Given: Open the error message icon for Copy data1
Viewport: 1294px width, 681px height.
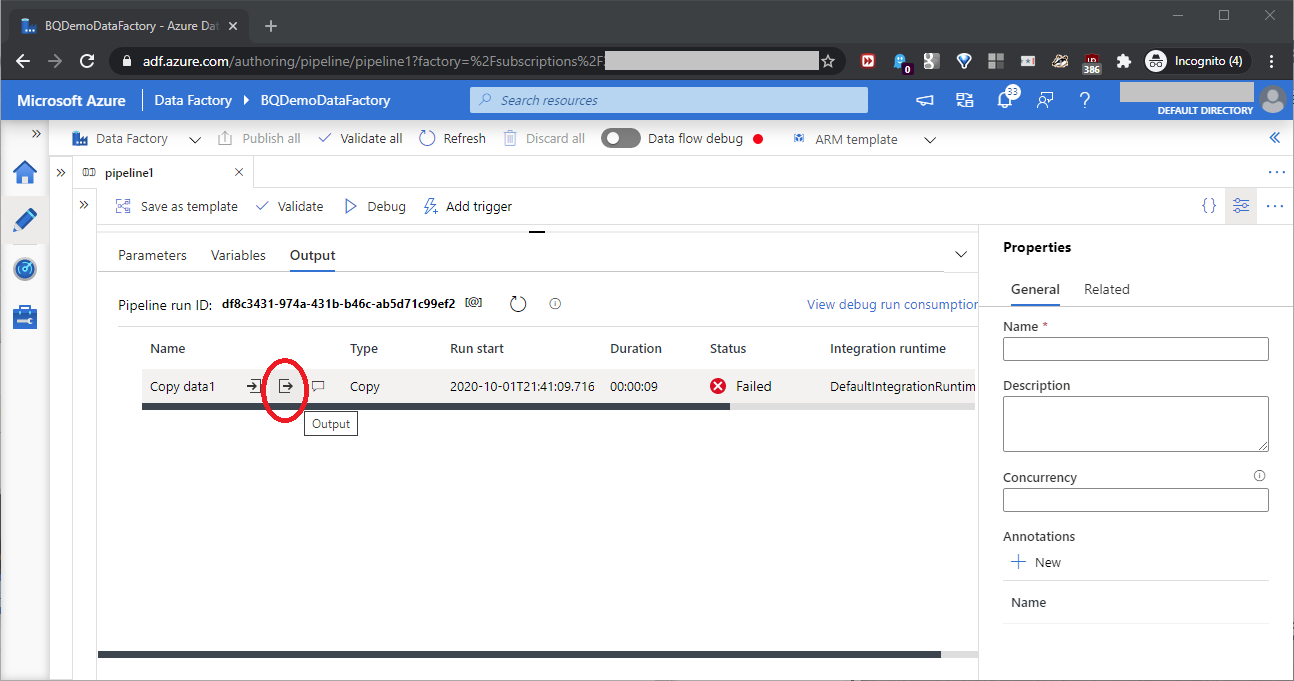Looking at the screenshot, I should coord(318,386).
